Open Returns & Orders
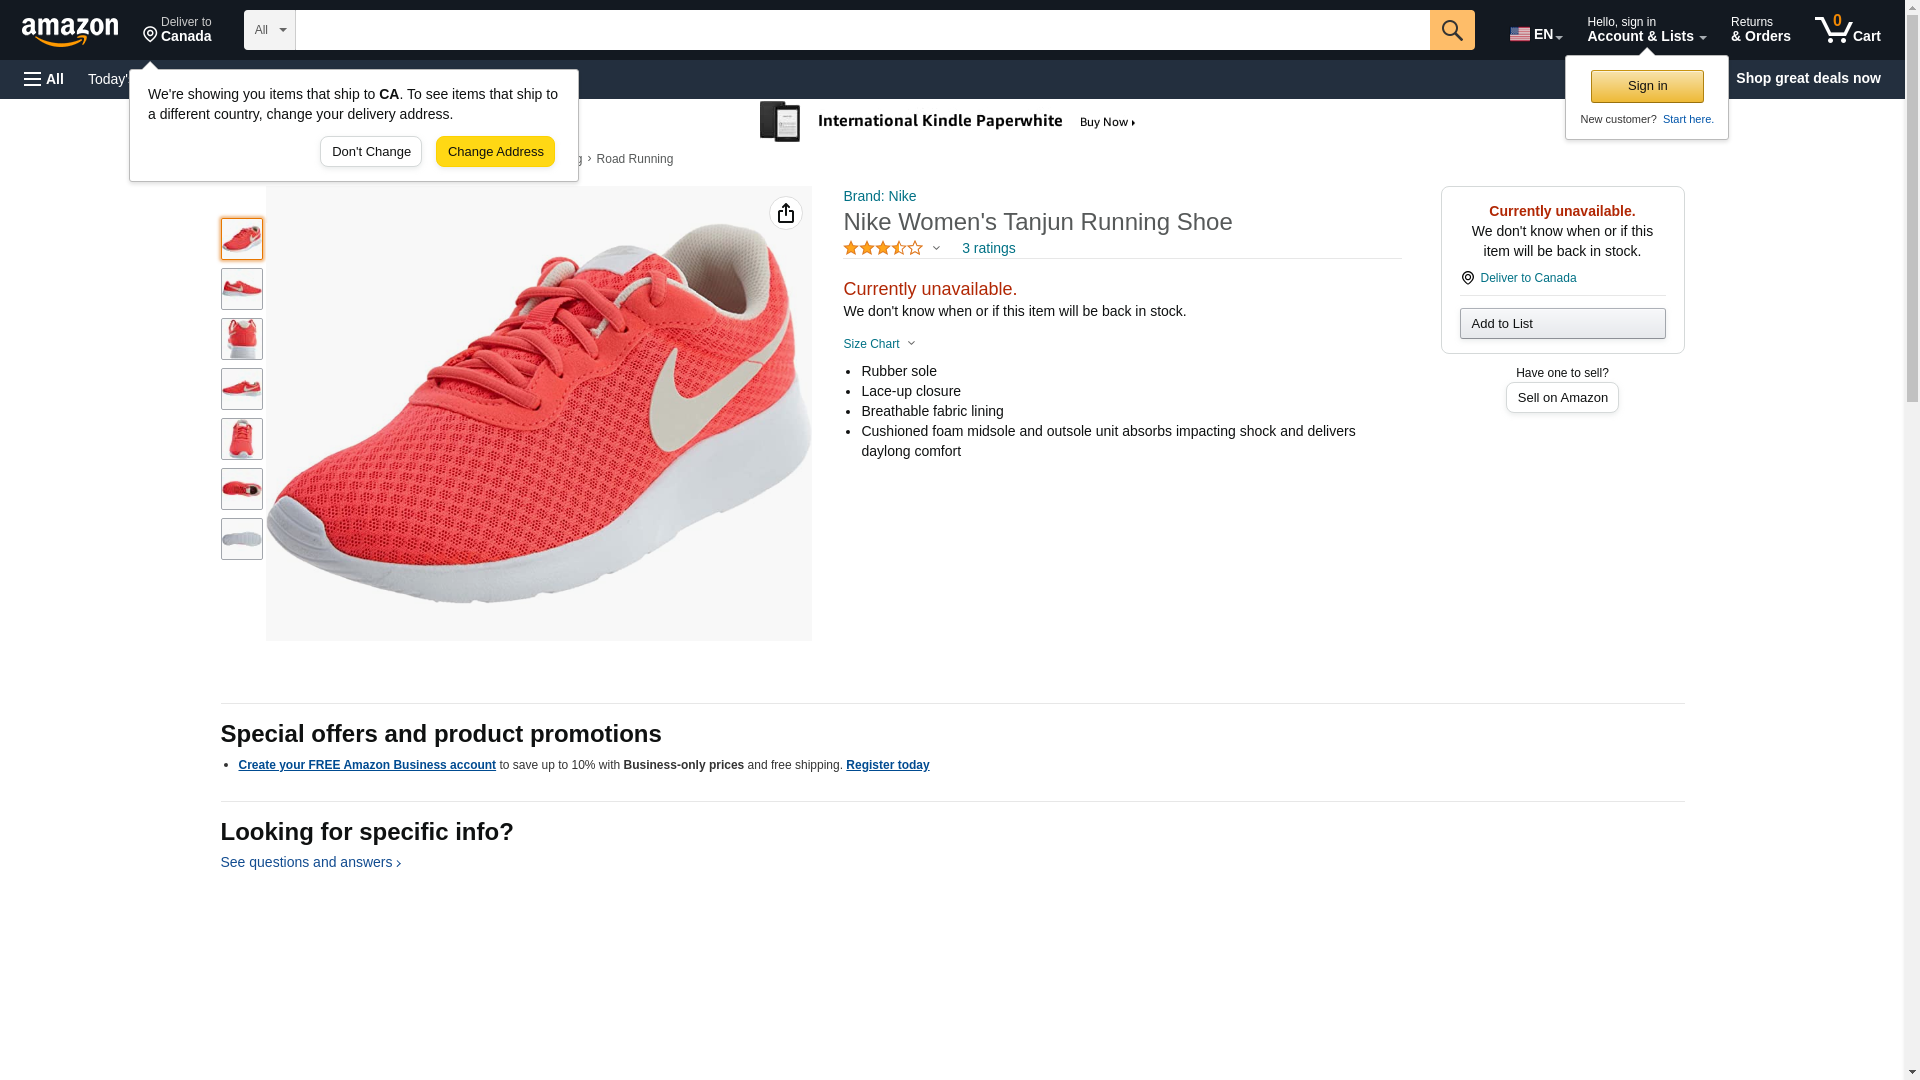 (x=1760, y=30)
